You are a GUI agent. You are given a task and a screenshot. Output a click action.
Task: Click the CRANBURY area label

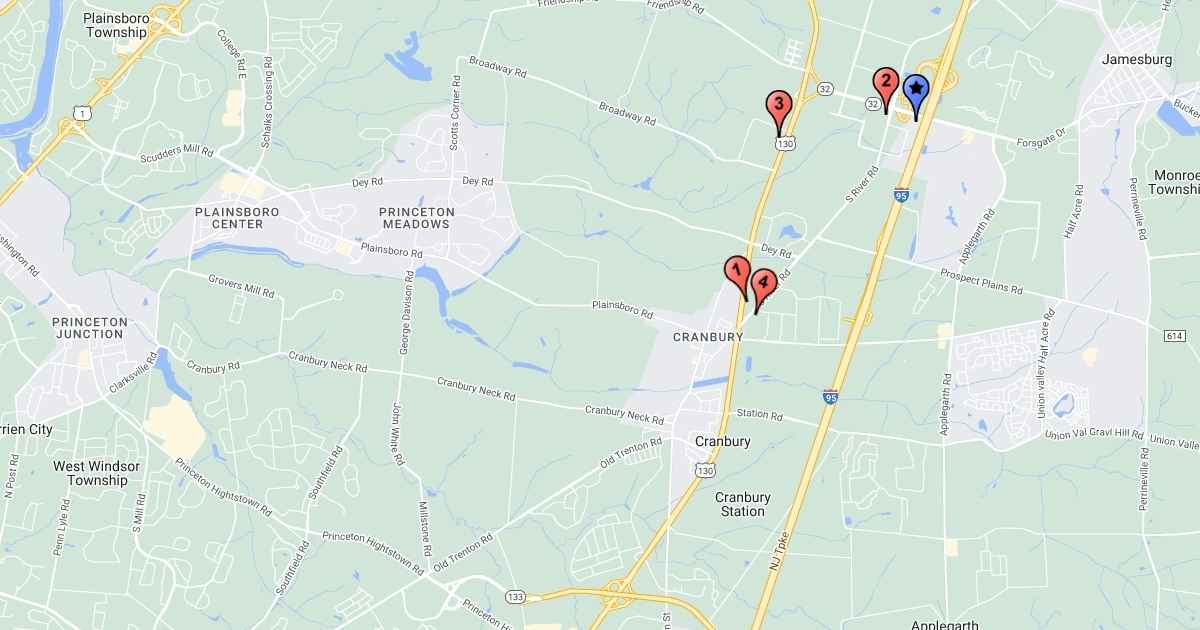tap(708, 337)
